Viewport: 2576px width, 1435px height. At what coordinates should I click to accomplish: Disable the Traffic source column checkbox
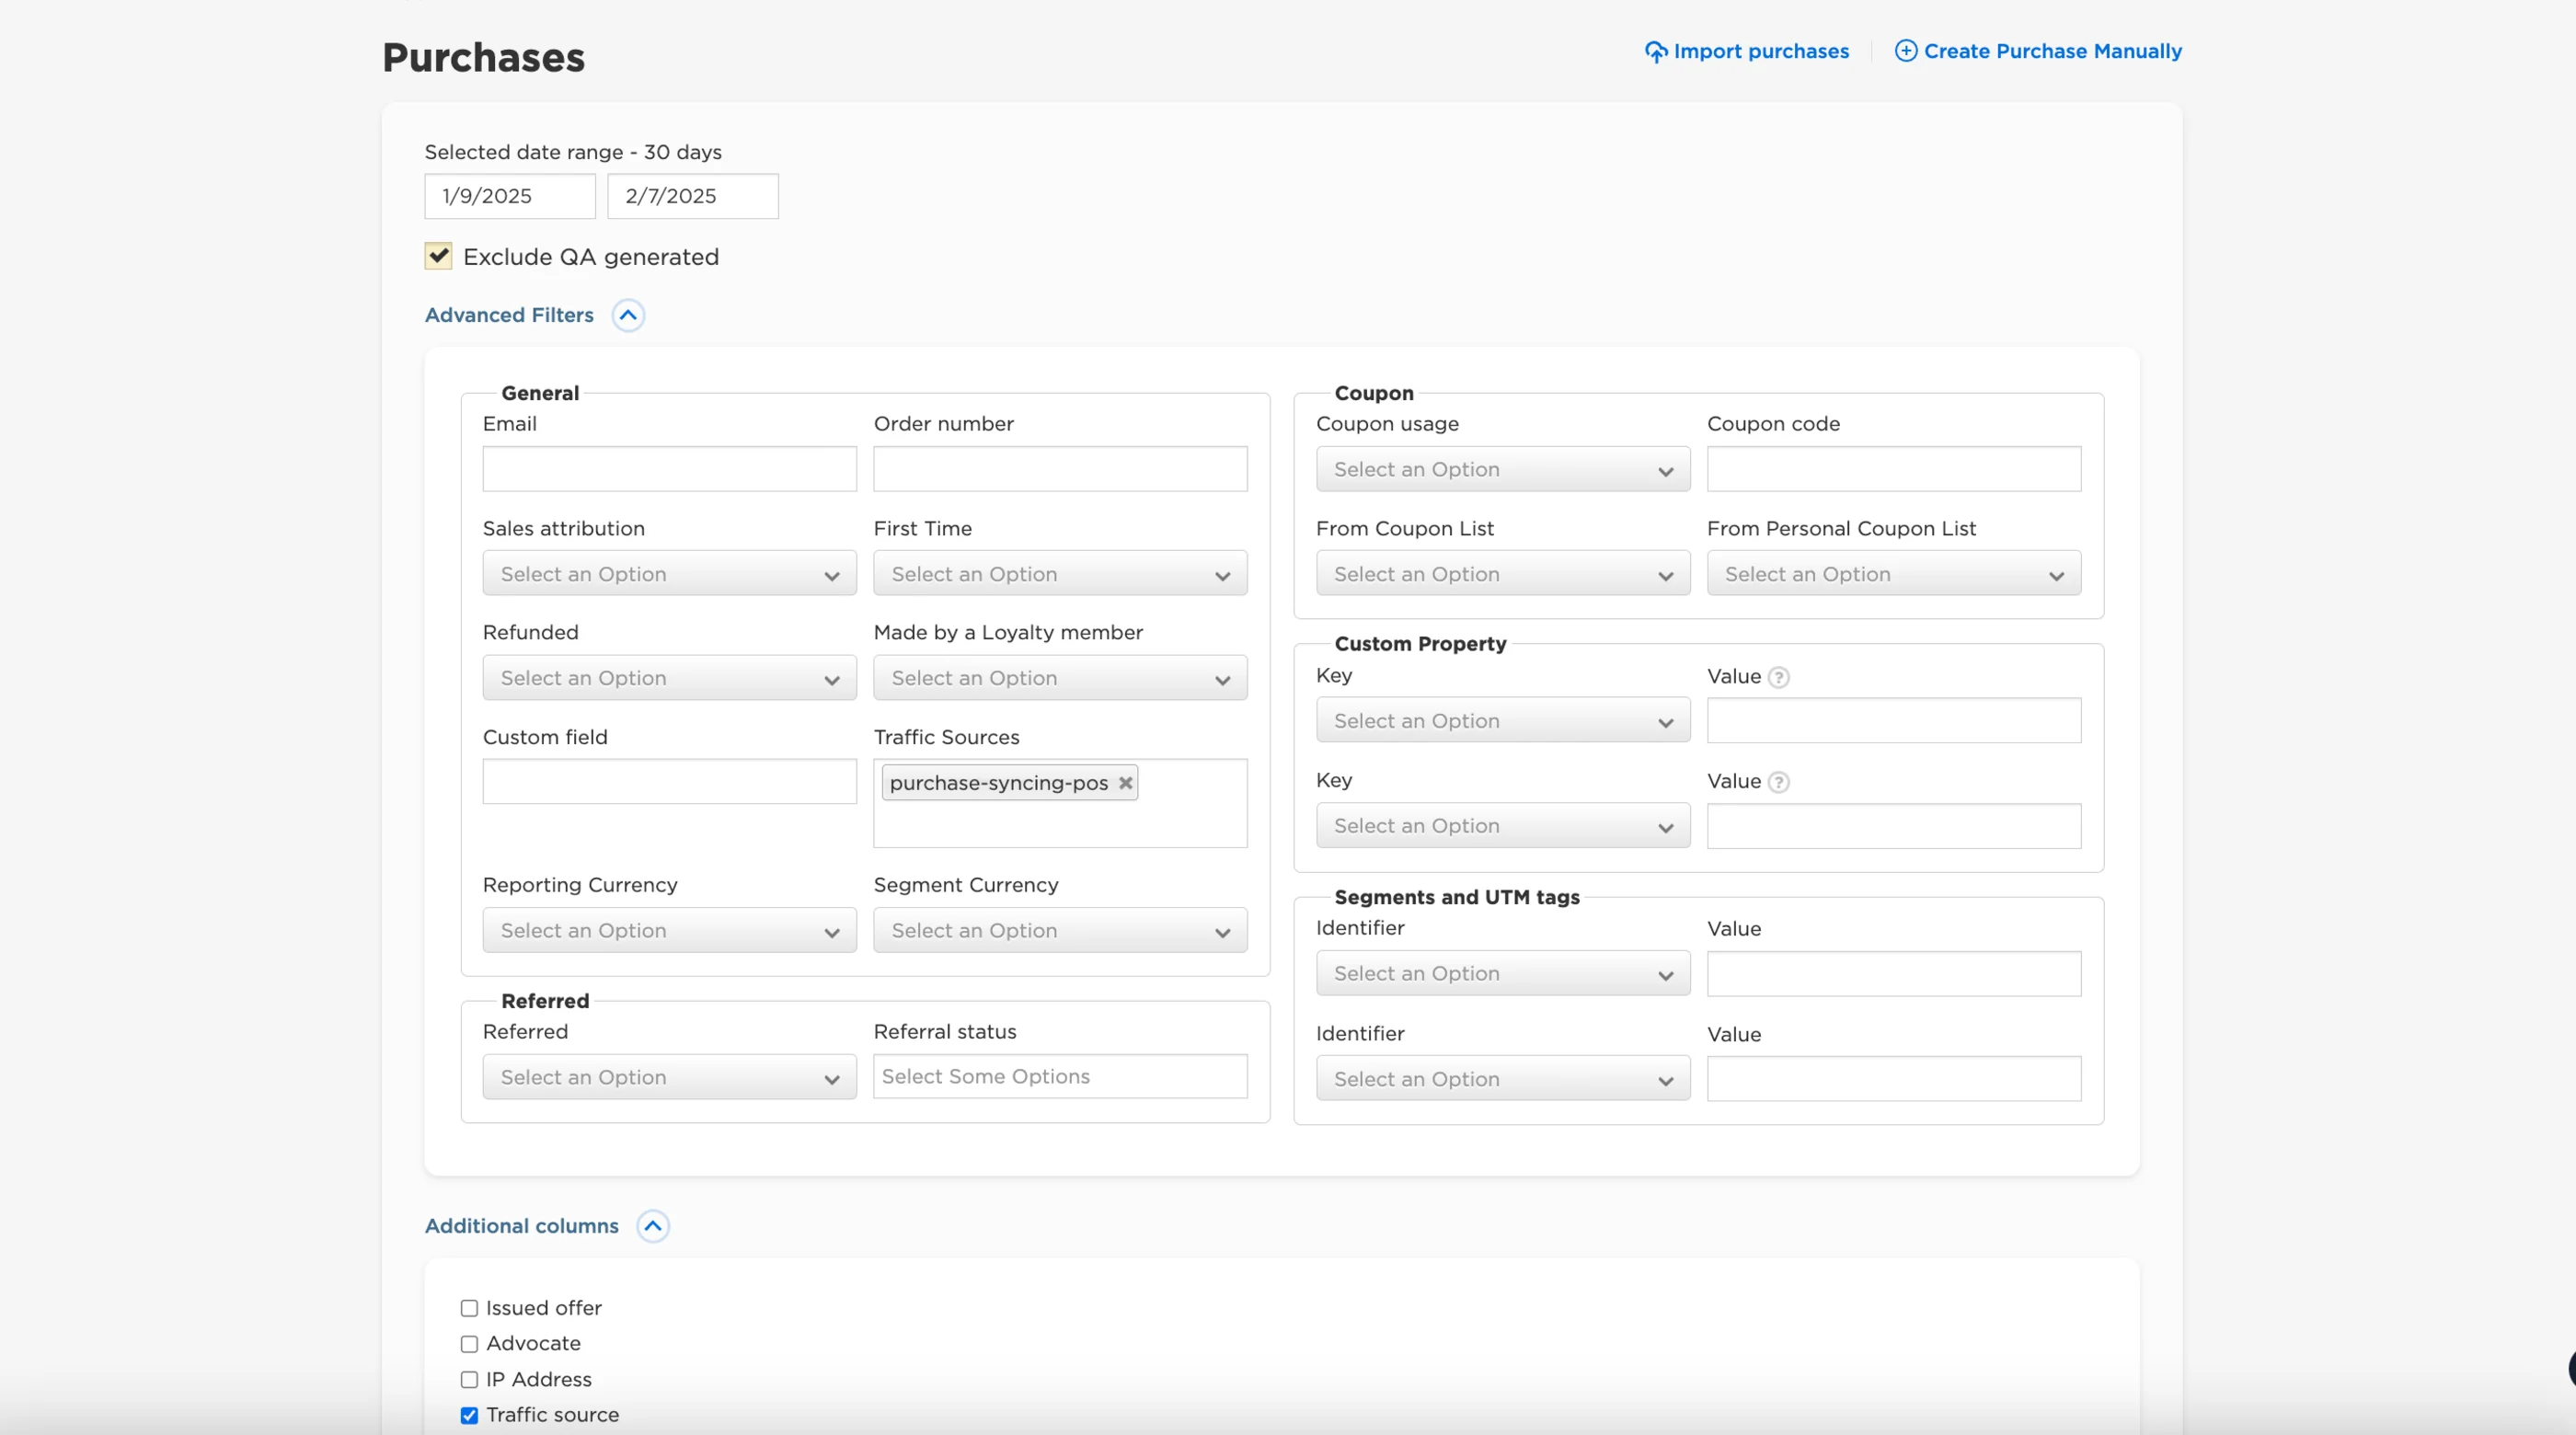tap(469, 1415)
